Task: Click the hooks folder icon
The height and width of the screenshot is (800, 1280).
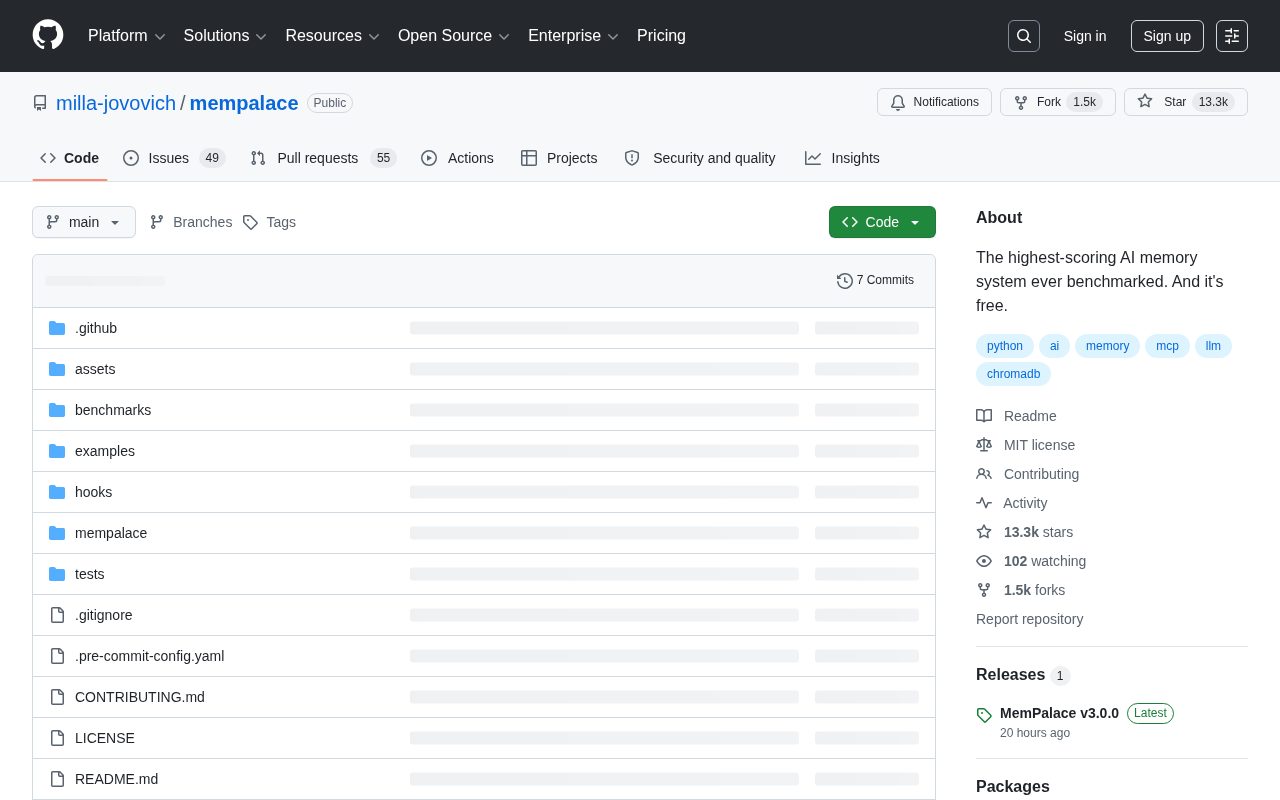Action: [57, 492]
